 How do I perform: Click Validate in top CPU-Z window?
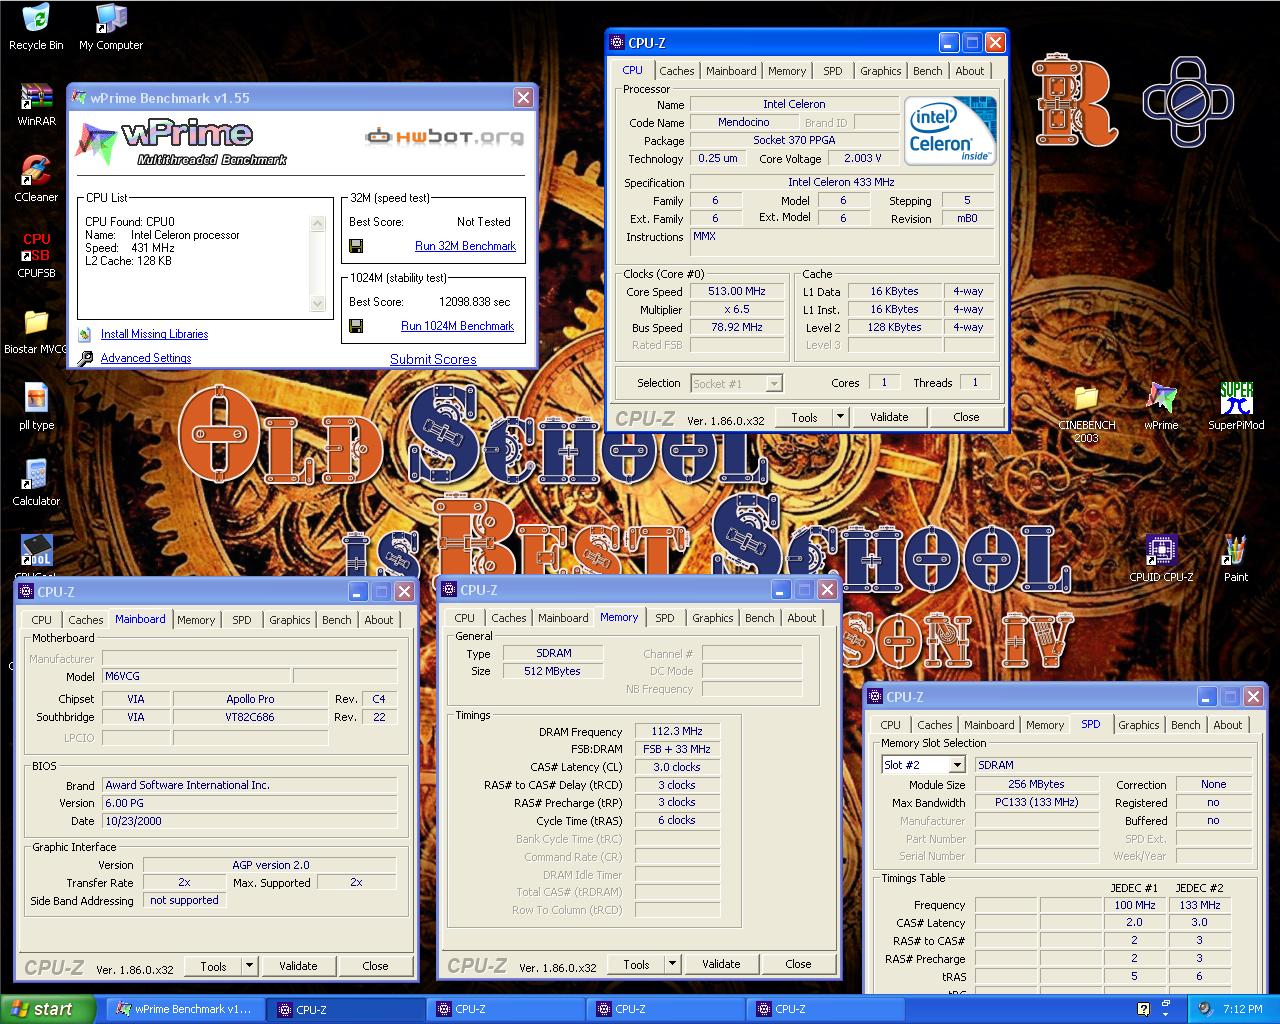[x=889, y=417]
